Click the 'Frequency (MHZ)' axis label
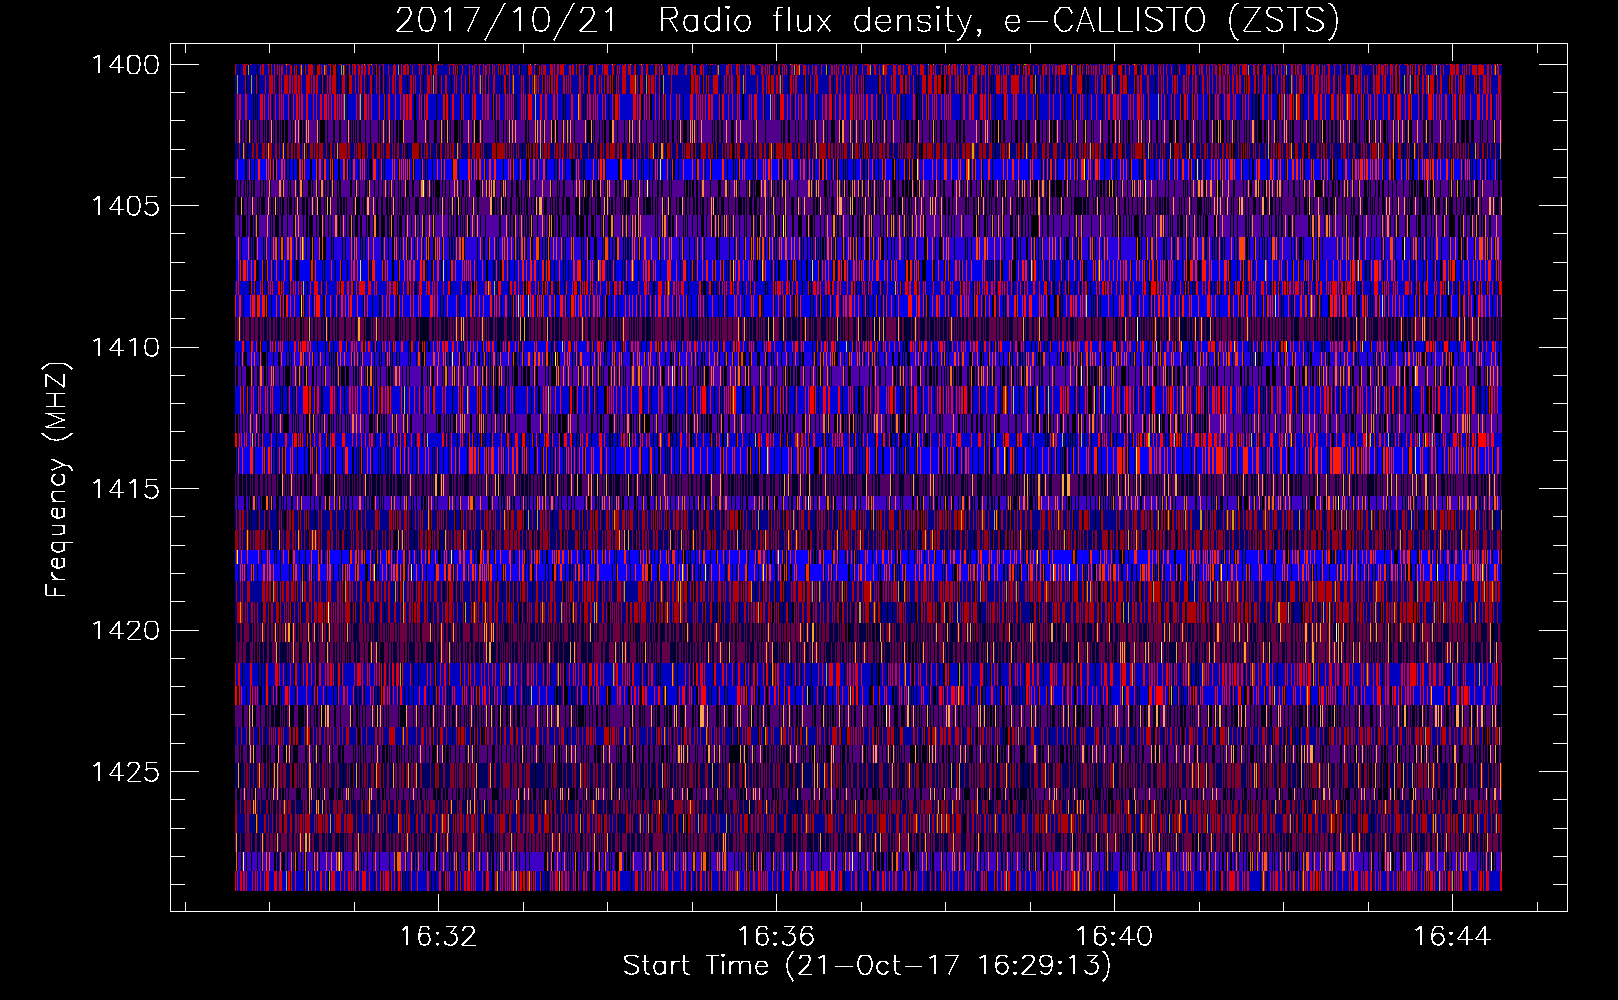The image size is (1618, 1000). pyautogui.click(x=57, y=479)
